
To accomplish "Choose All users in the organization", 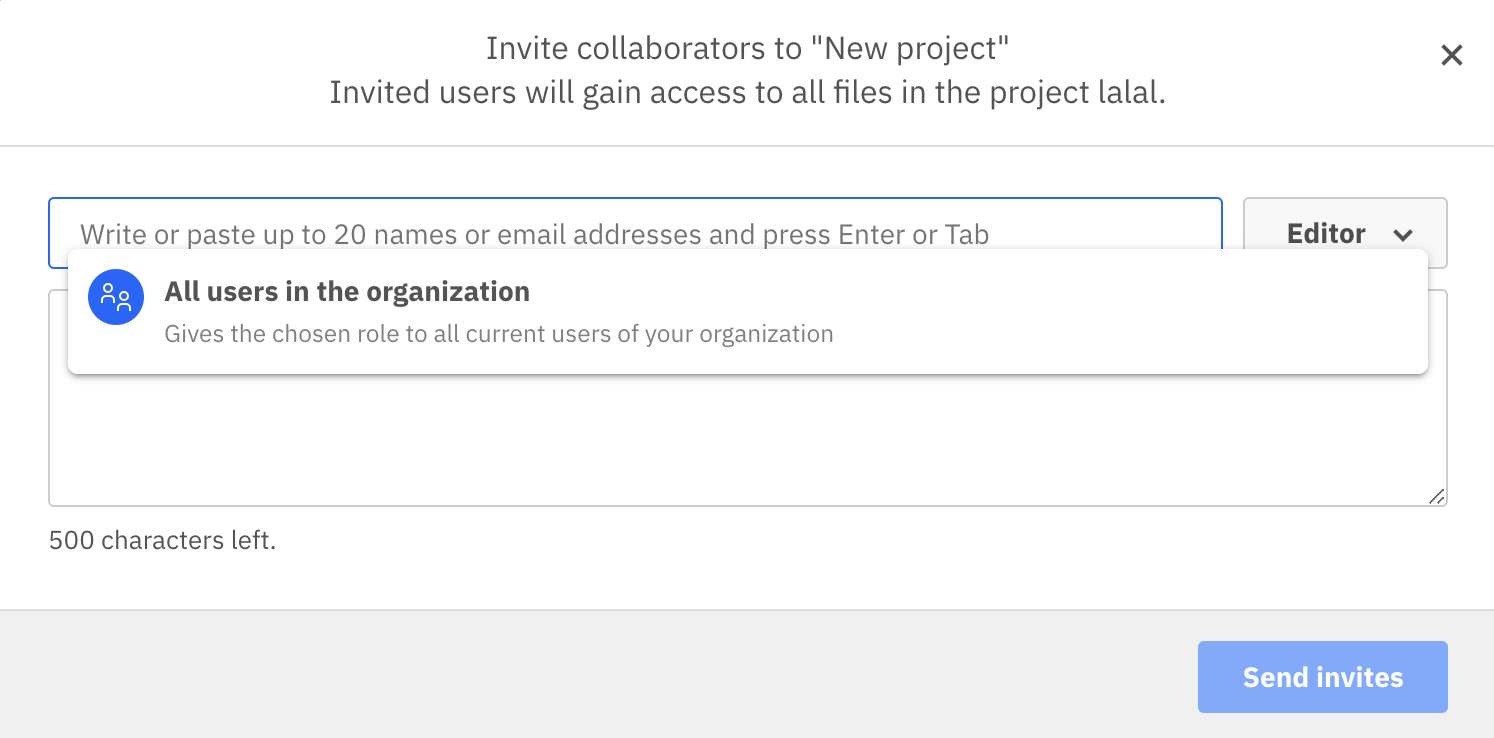I will (346, 291).
